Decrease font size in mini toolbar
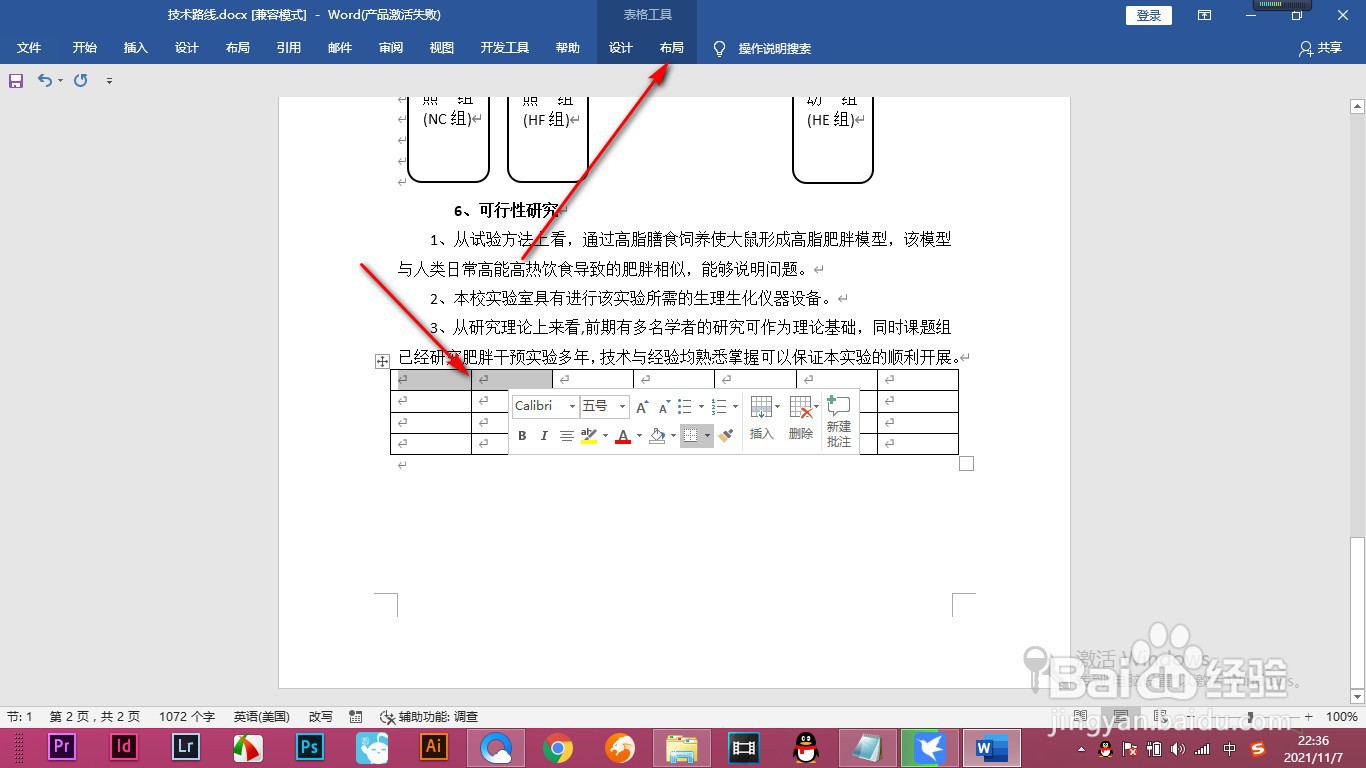The height and width of the screenshot is (768, 1366). click(664, 406)
